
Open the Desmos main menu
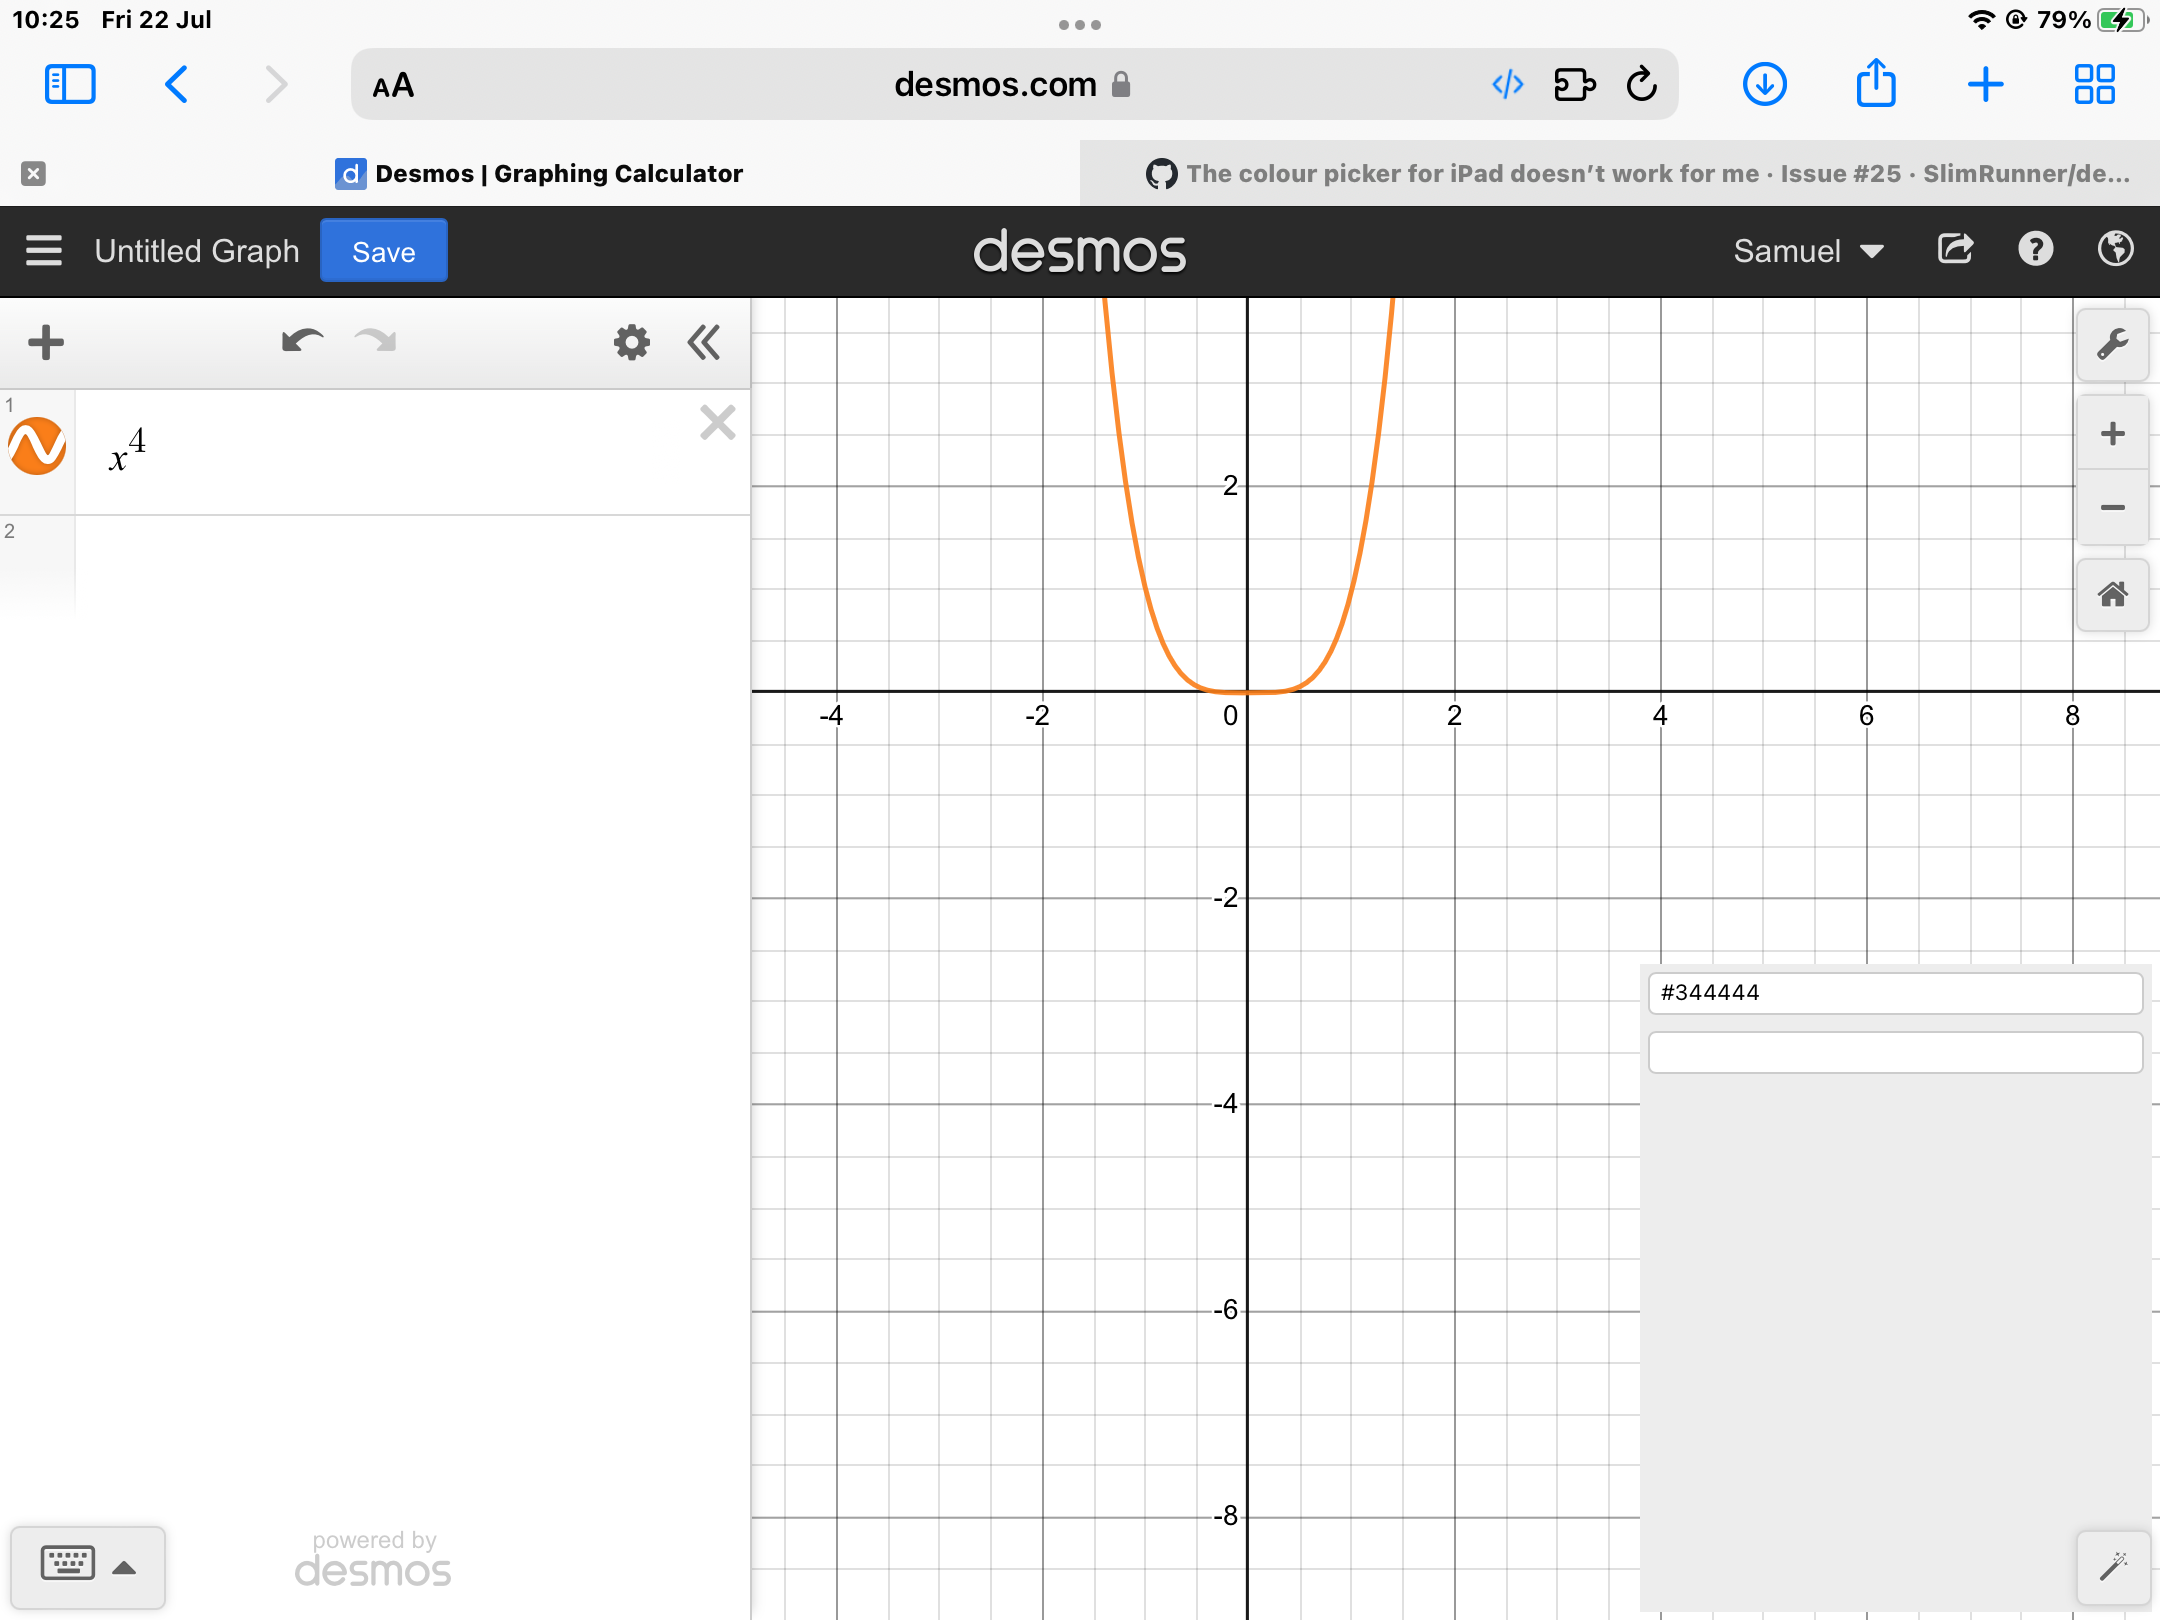[44, 250]
